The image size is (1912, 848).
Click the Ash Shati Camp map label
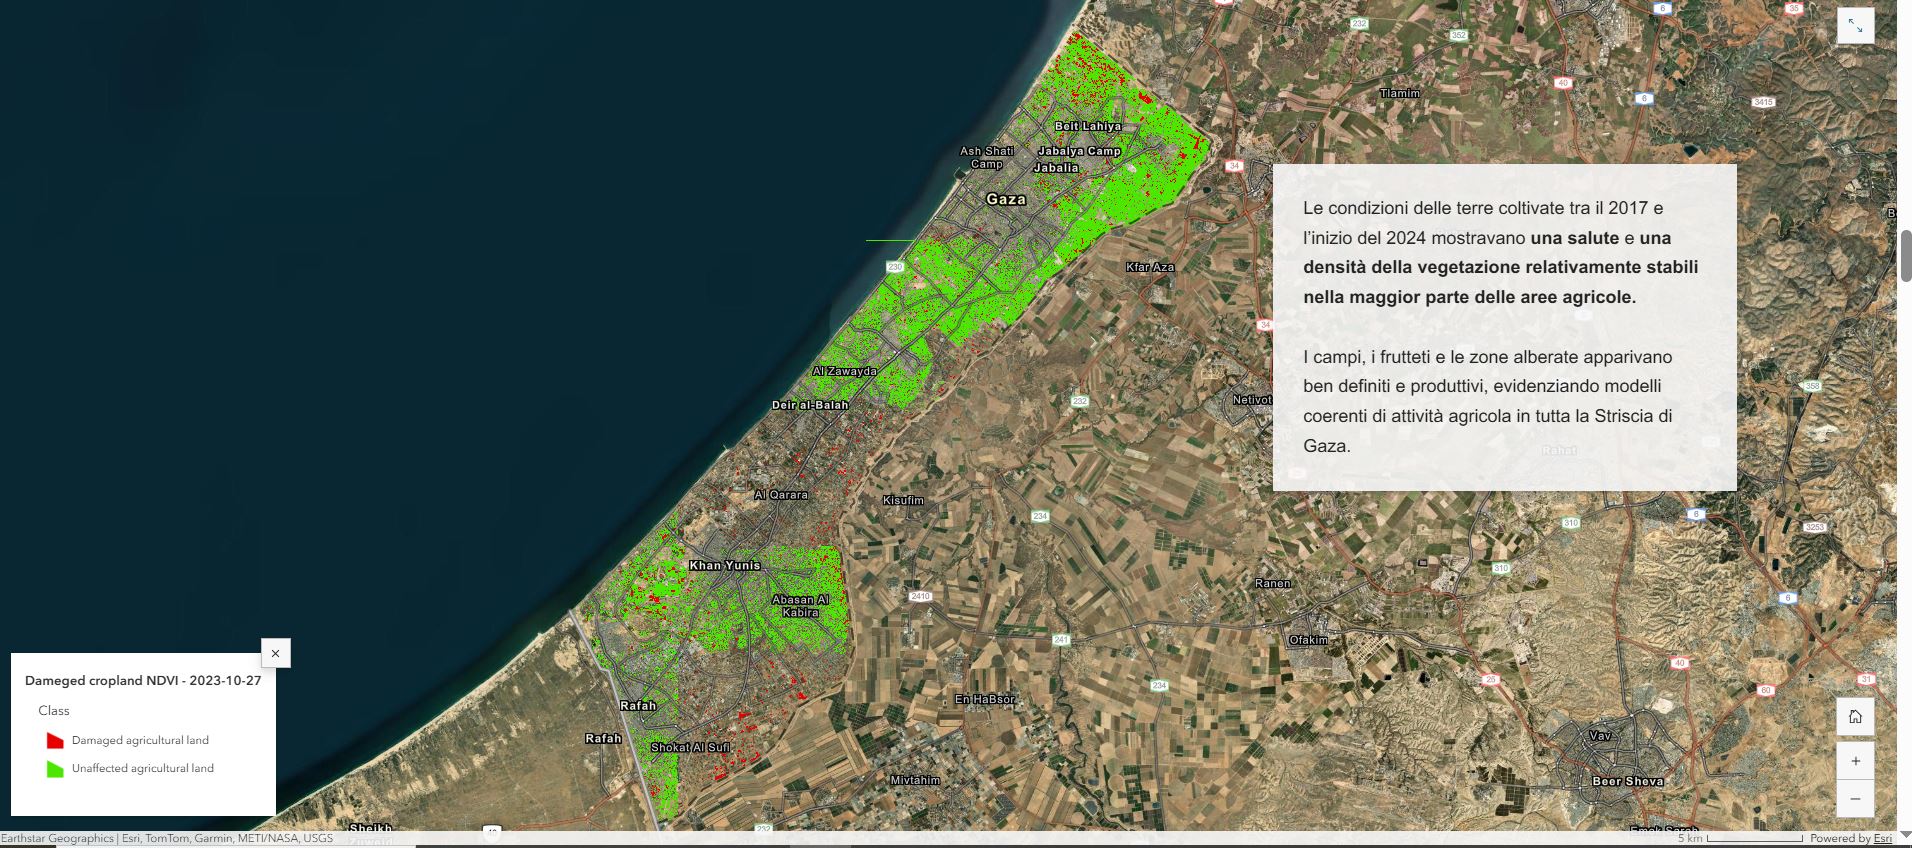[x=987, y=157]
